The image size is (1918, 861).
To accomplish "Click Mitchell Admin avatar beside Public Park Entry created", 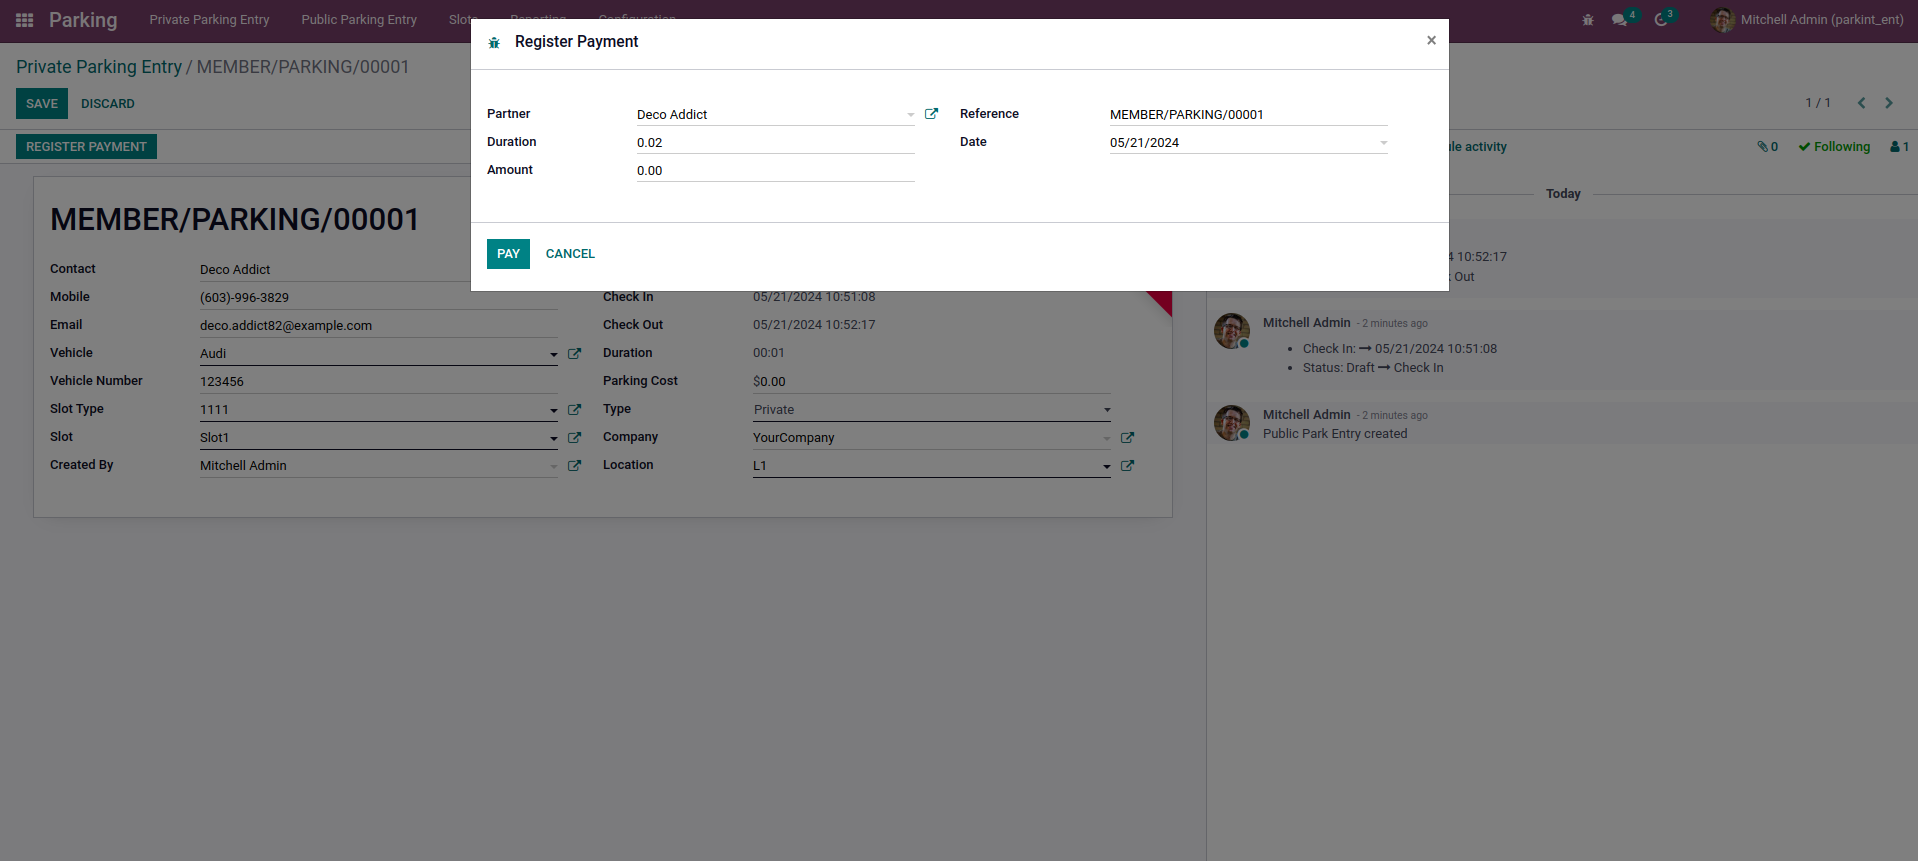I will [x=1232, y=423].
